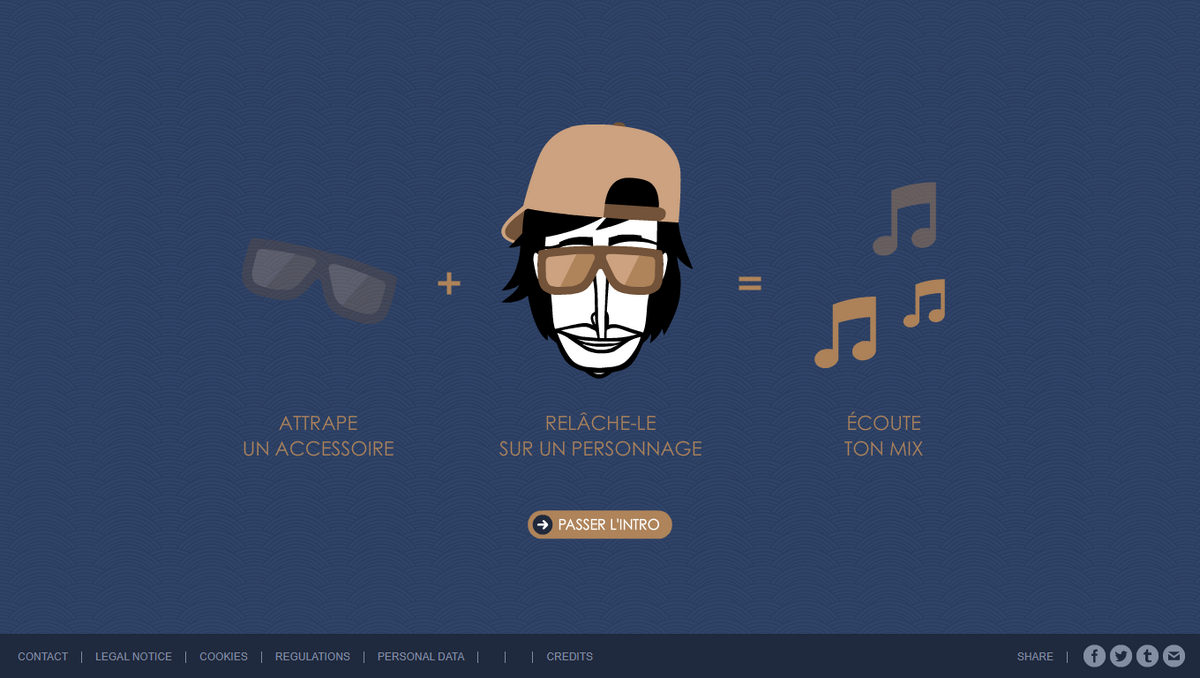Screen dimensions: 1200x678
Task: Grab the grey sunglasses accessory
Action: 320,280
